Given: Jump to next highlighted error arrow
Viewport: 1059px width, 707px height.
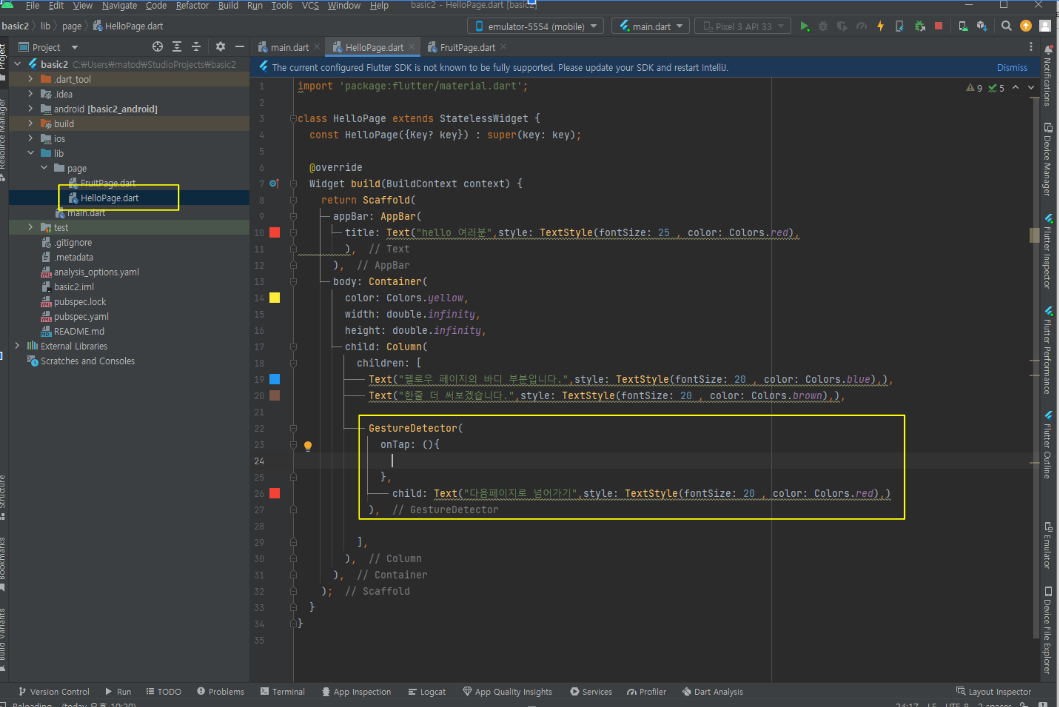Looking at the screenshot, I should tap(1031, 88).
